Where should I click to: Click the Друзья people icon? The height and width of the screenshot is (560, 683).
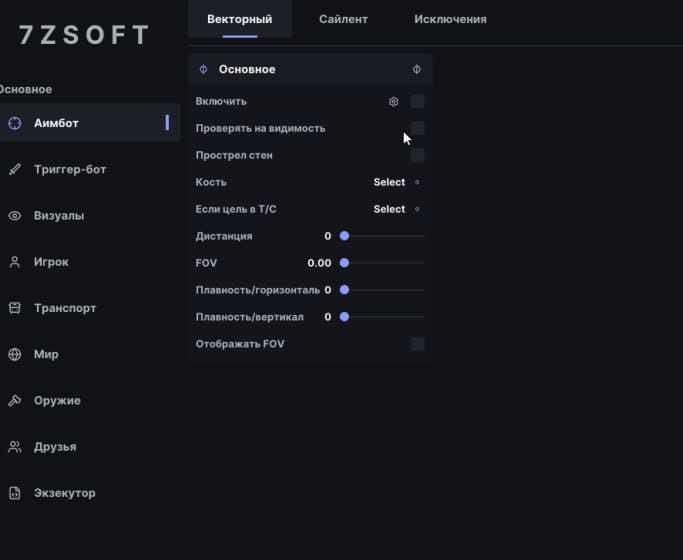click(x=15, y=447)
